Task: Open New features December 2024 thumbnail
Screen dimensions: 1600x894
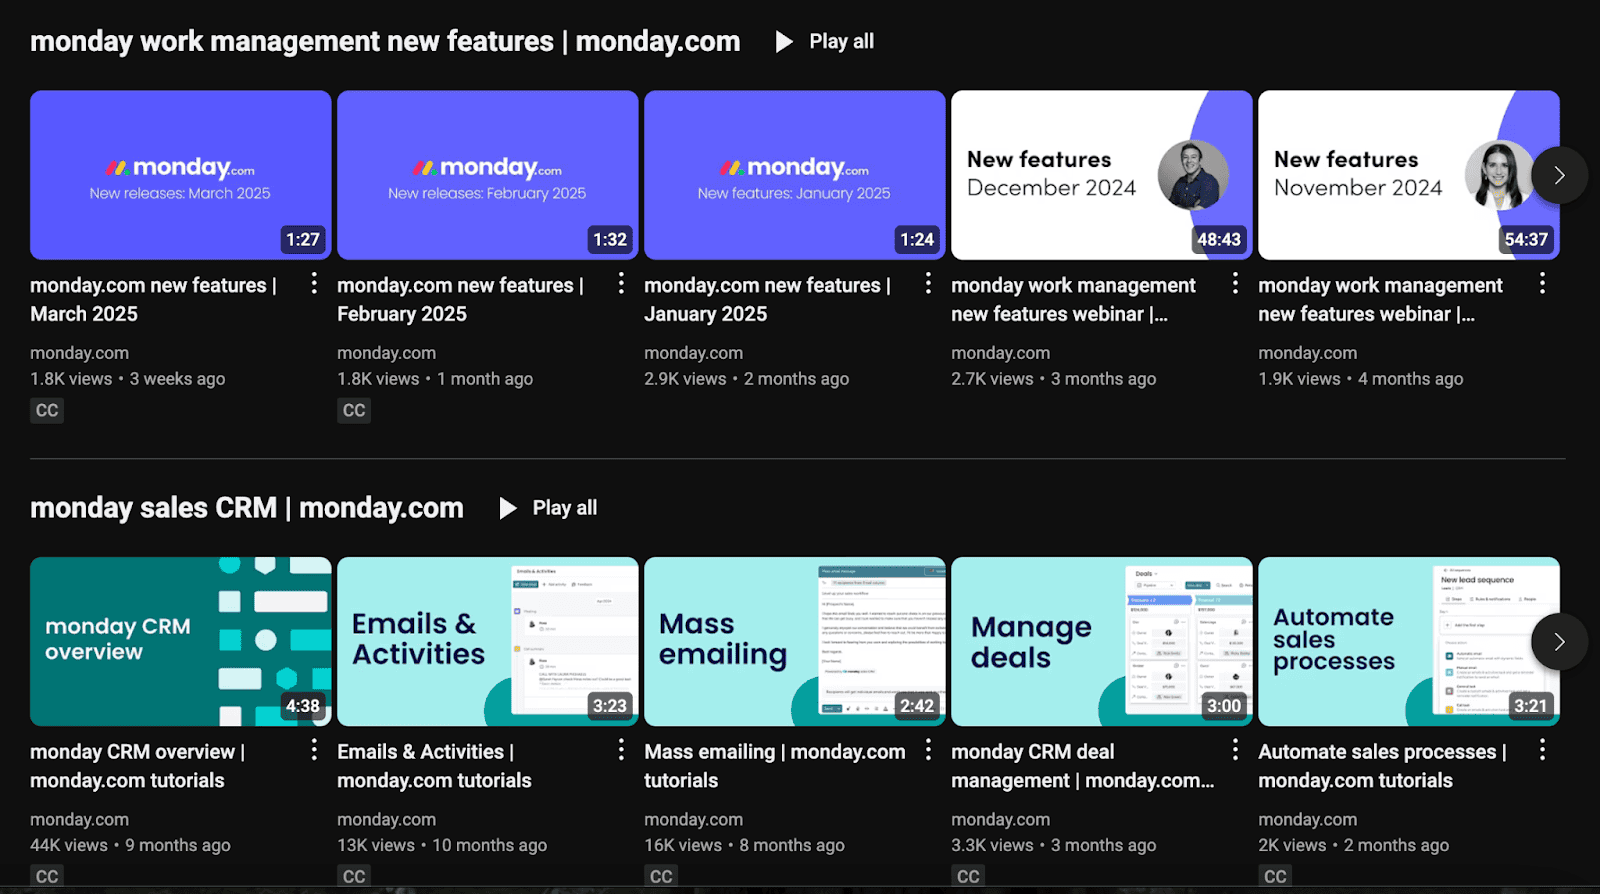Action: click(1102, 175)
